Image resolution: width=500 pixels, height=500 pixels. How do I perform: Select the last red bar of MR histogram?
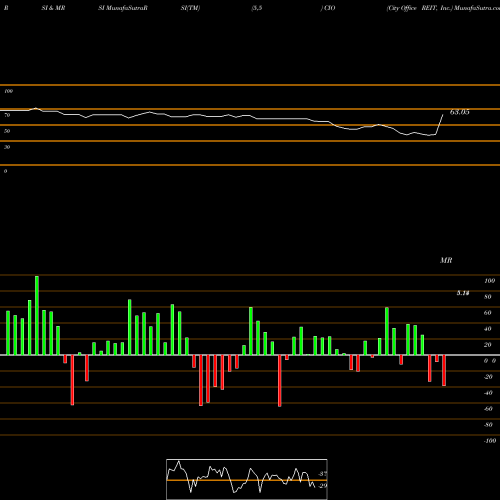[444, 370]
